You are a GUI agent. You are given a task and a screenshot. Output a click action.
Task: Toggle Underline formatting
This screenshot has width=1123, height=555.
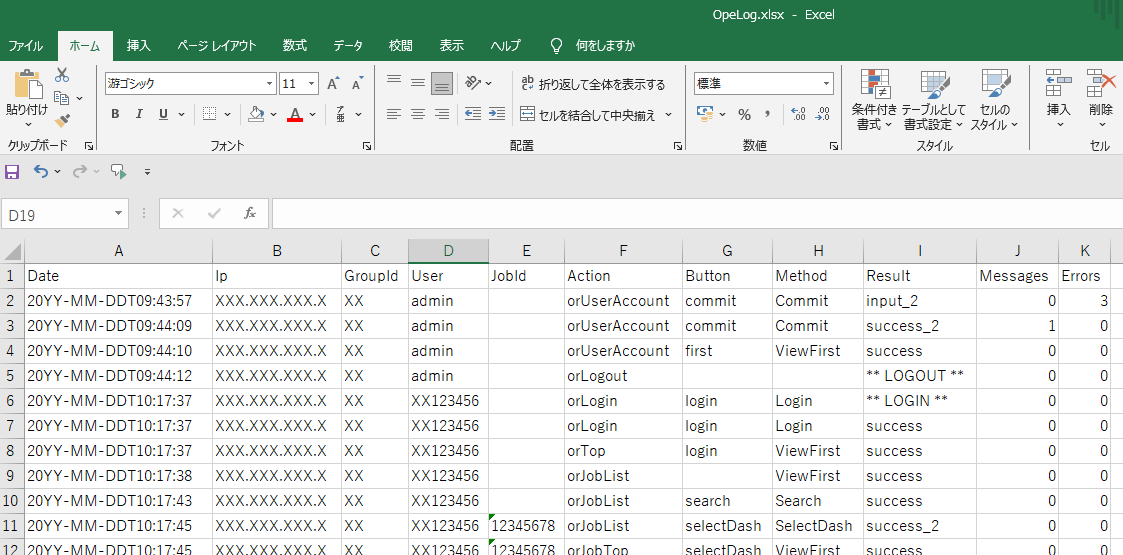163,114
